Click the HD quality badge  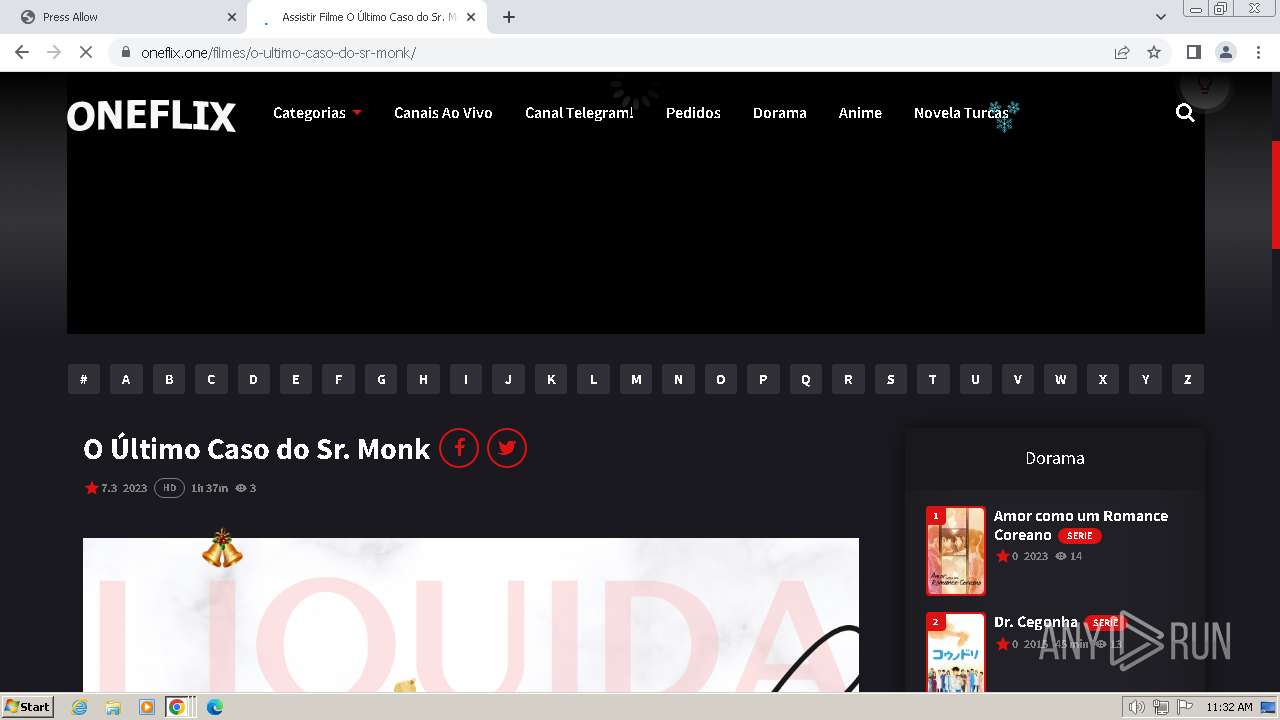click(169, 488)
